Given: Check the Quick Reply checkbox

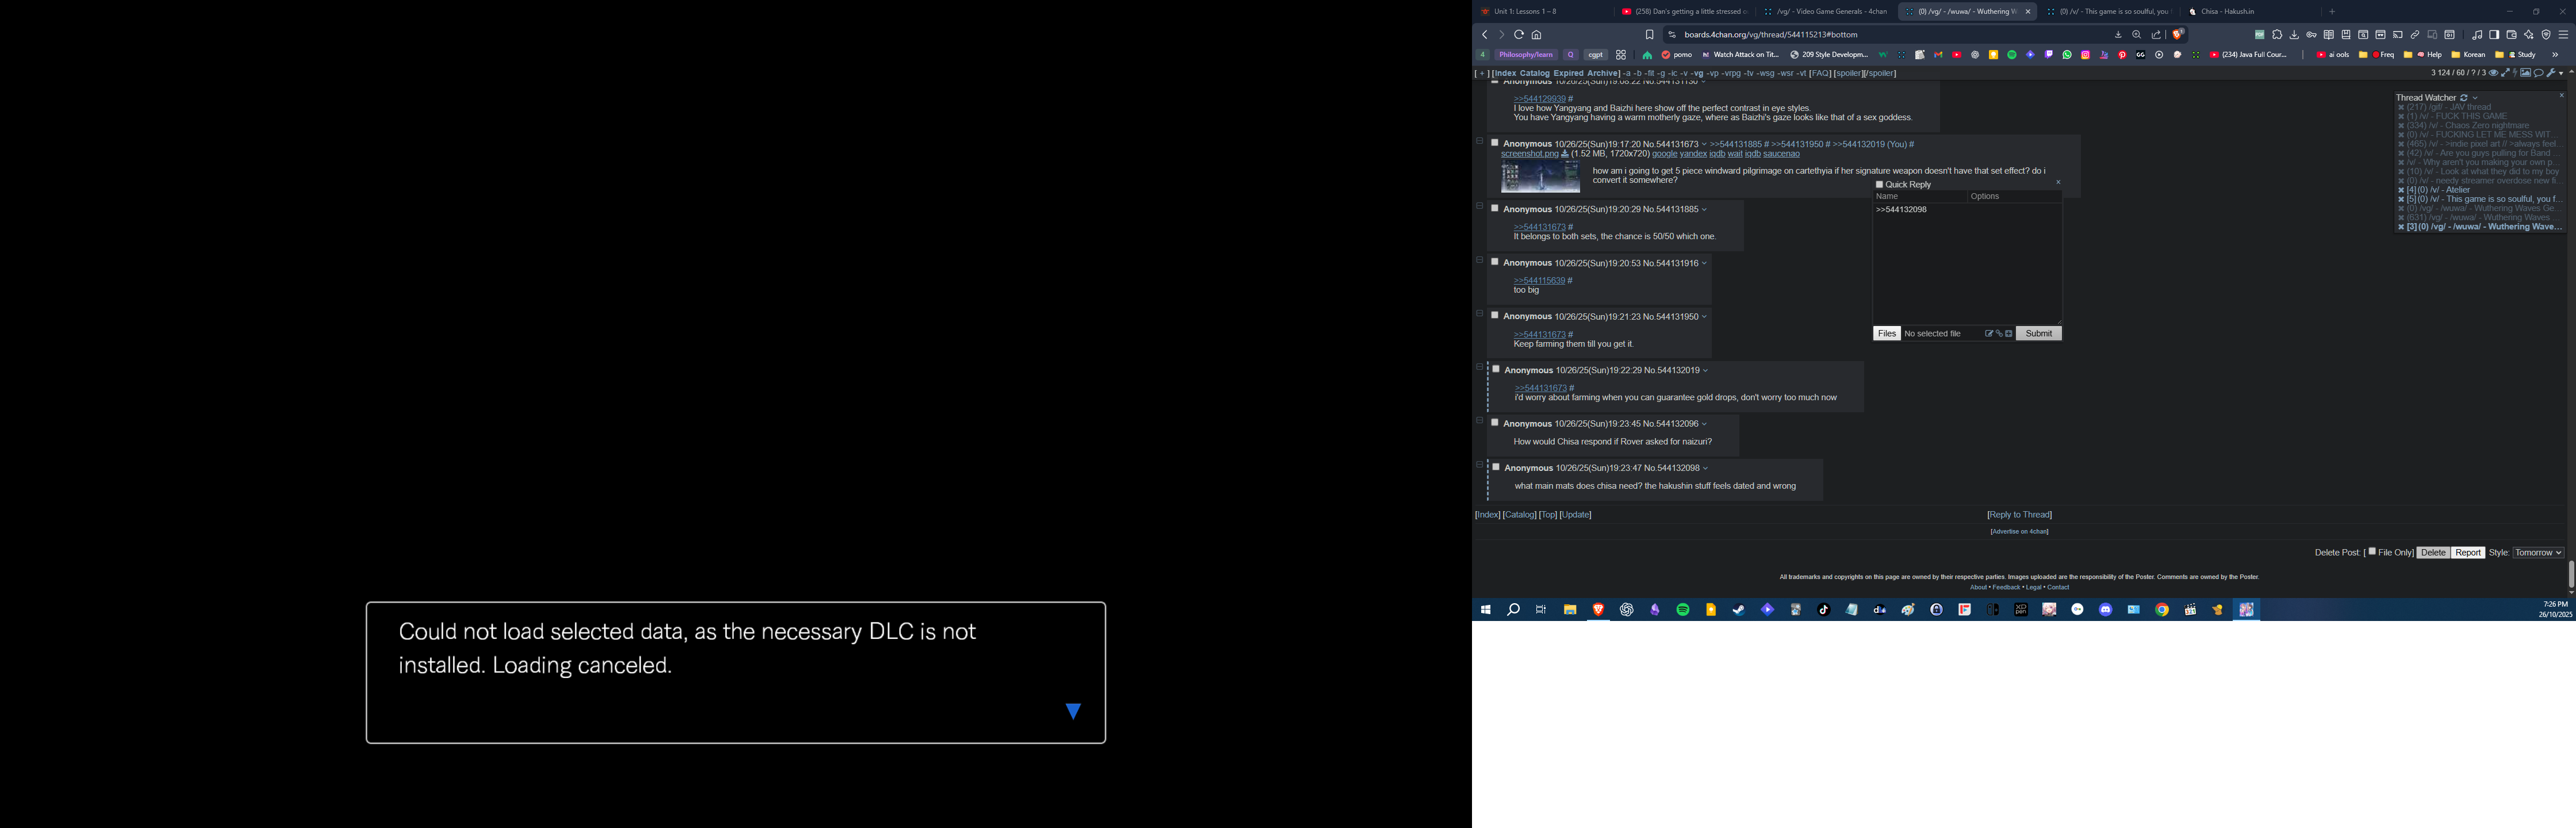Looking at the screenshot, I should coord(1879,185).
